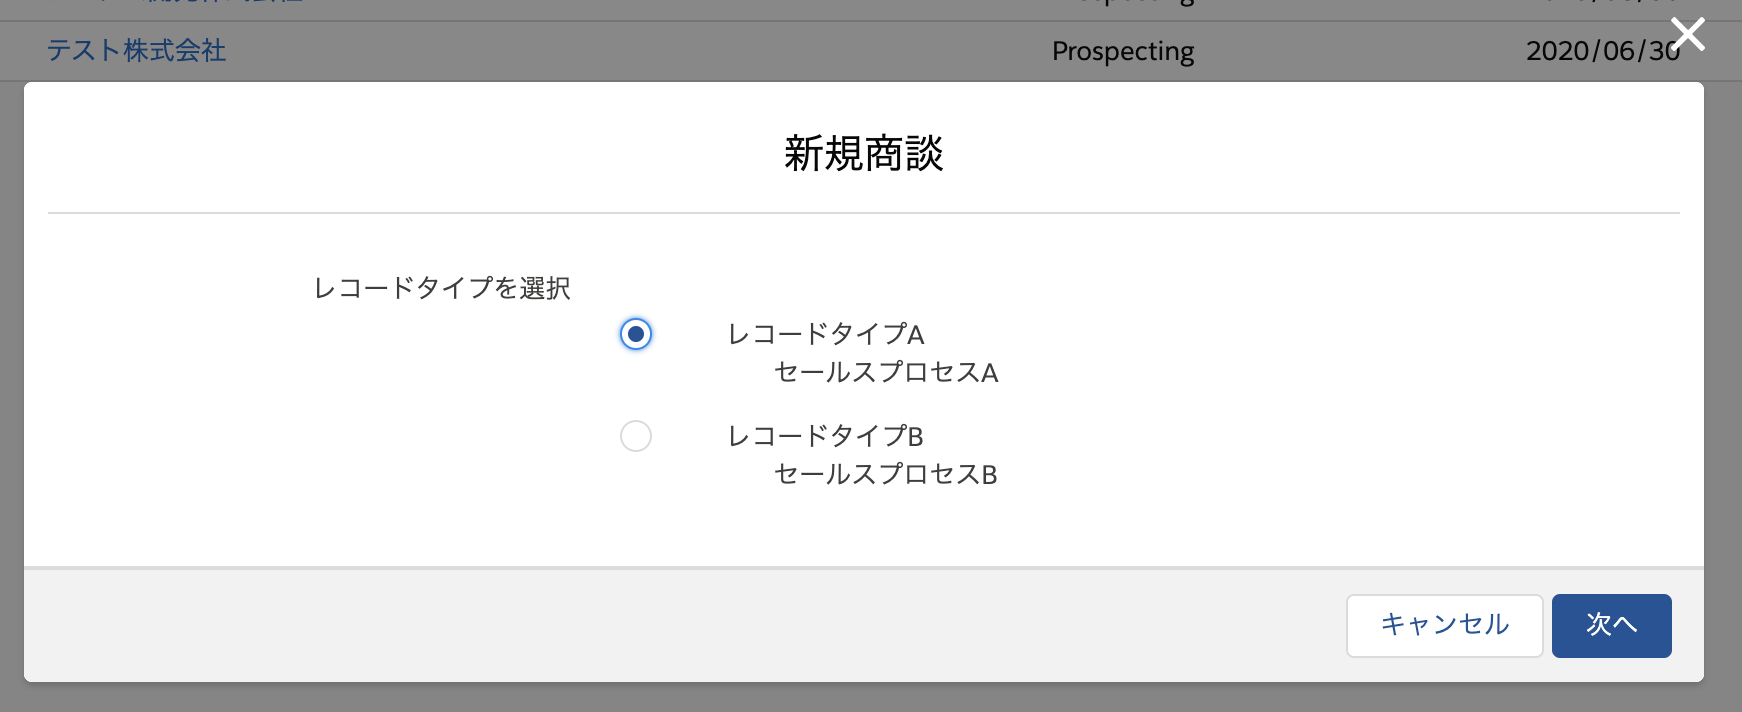Select the レコードタイプA radio button
The height and width of the screenshot is (712, 1742).
(636, 335)
